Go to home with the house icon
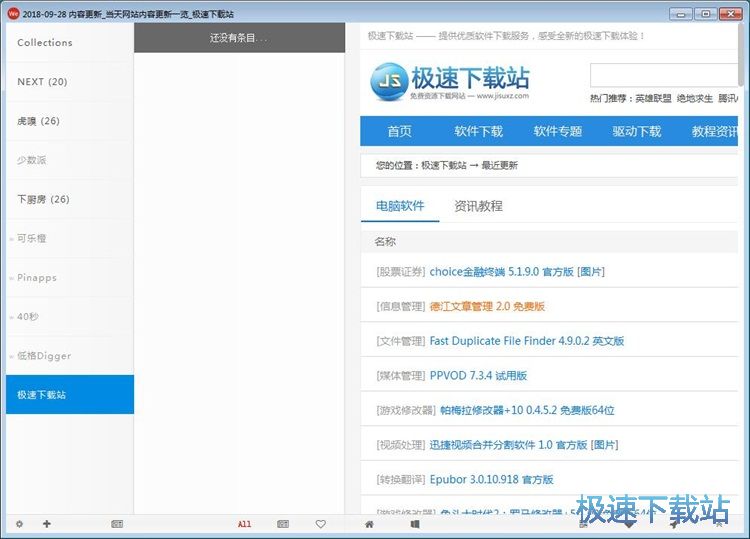Image resolution: width=750 pixels, height=539 pixels. tap(369, 524)
